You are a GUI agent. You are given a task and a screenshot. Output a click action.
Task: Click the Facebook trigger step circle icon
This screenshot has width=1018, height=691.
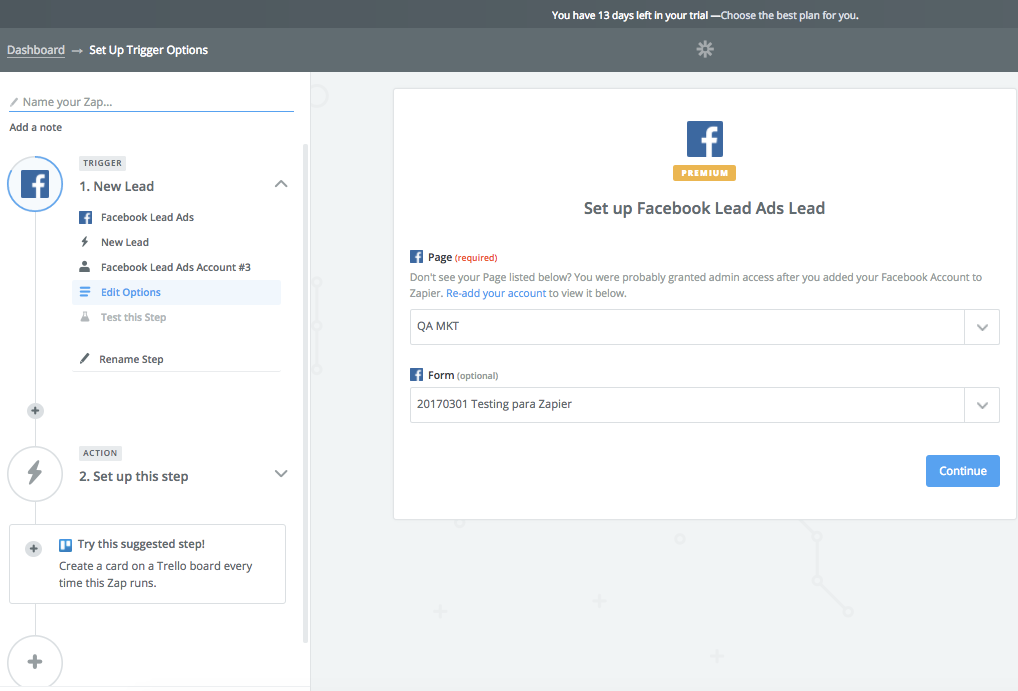pyautogui.click(x=35, y=184)
